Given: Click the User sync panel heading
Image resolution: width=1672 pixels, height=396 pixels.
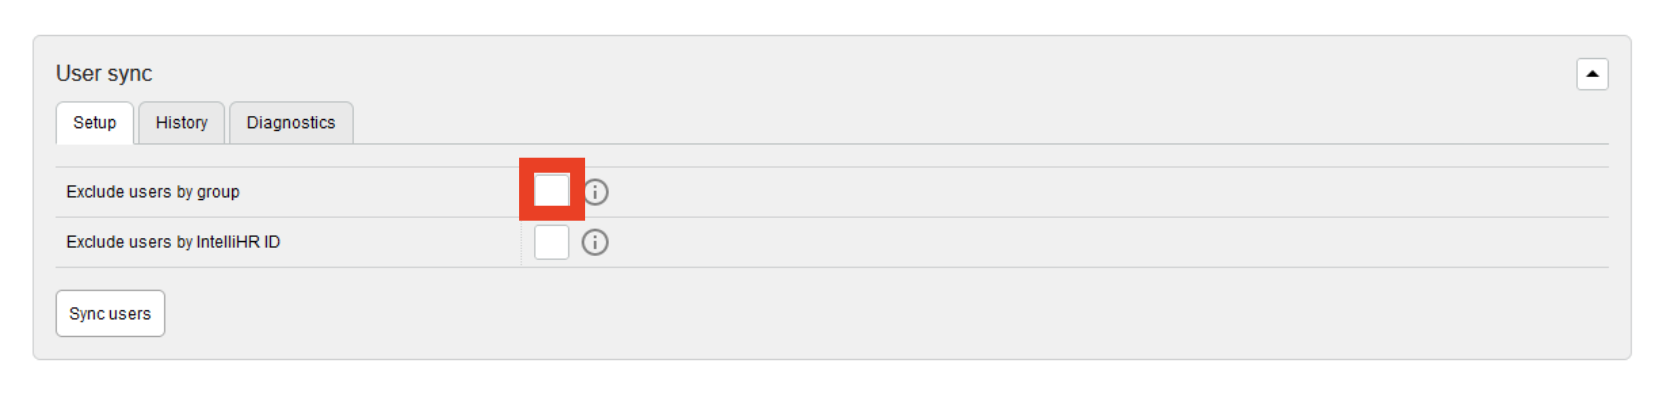Looking at the screenshot, I should click(104, 73).
